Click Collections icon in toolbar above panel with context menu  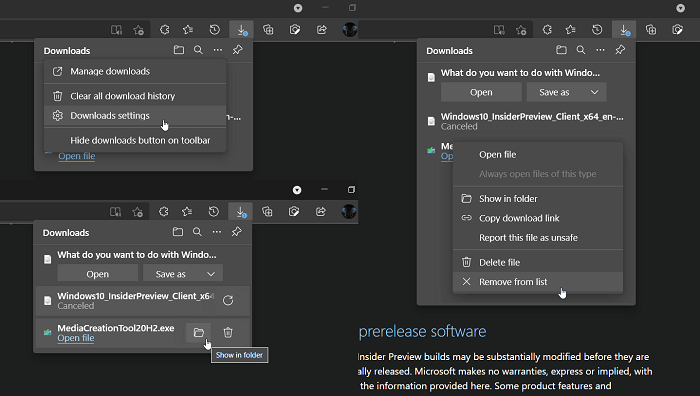[651, 30]
